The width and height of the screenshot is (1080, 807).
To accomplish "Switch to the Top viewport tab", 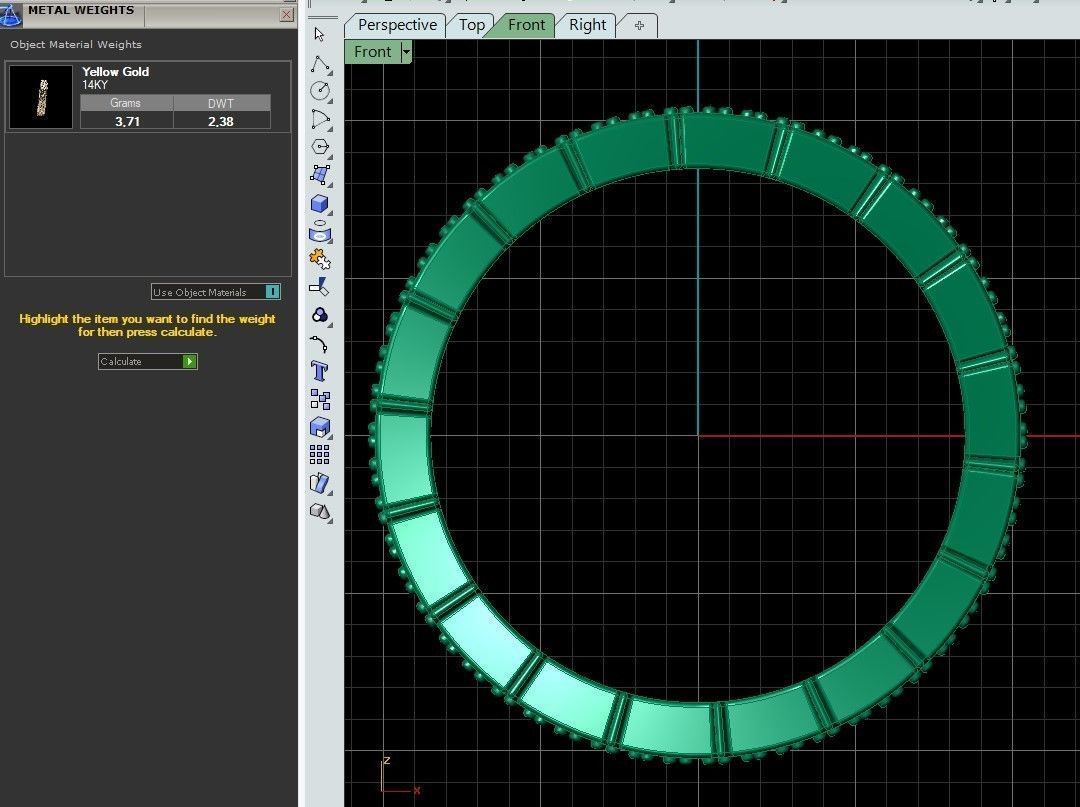I will [472, 25].
